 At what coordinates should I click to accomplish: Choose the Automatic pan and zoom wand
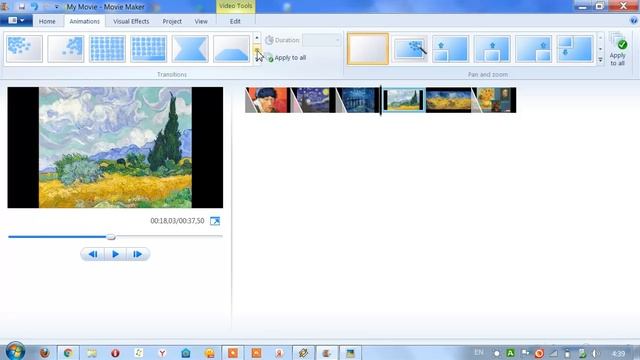(409, 49)
